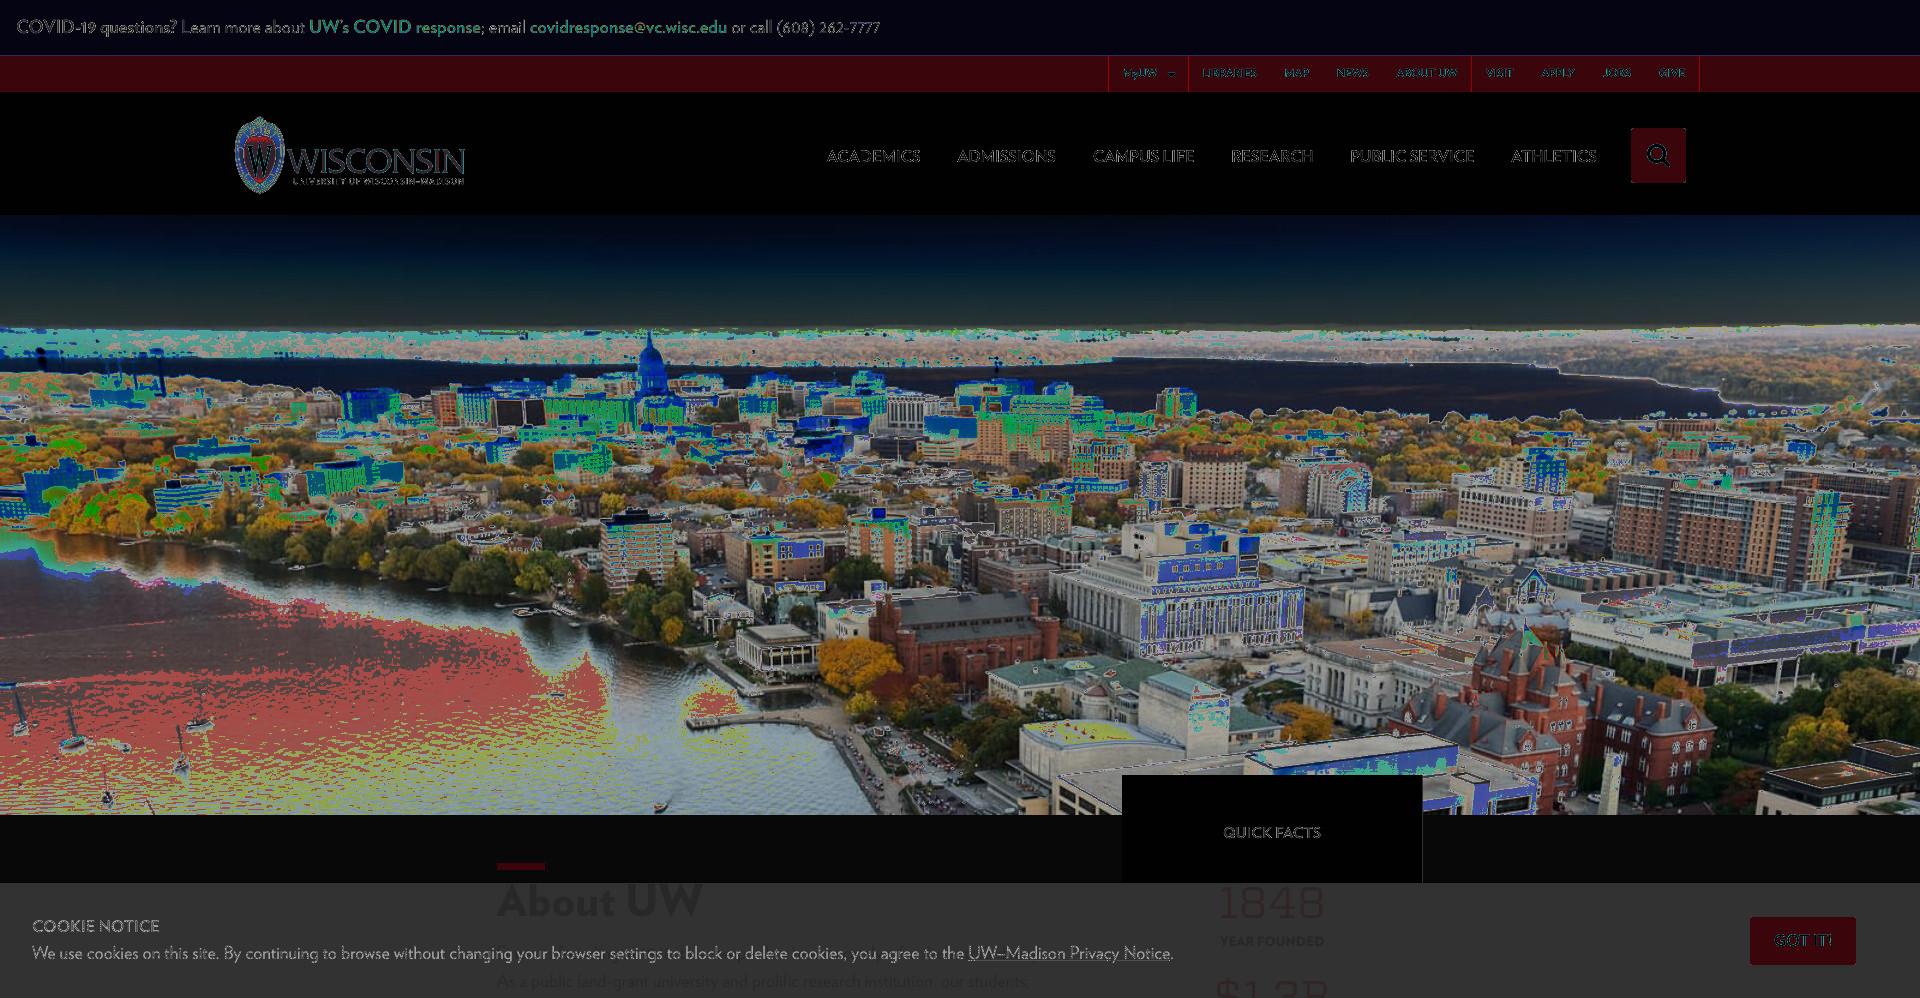Follow the UW's COVID response link
The height and width of the screenshot is (998, 1920).
coord(394,27)
